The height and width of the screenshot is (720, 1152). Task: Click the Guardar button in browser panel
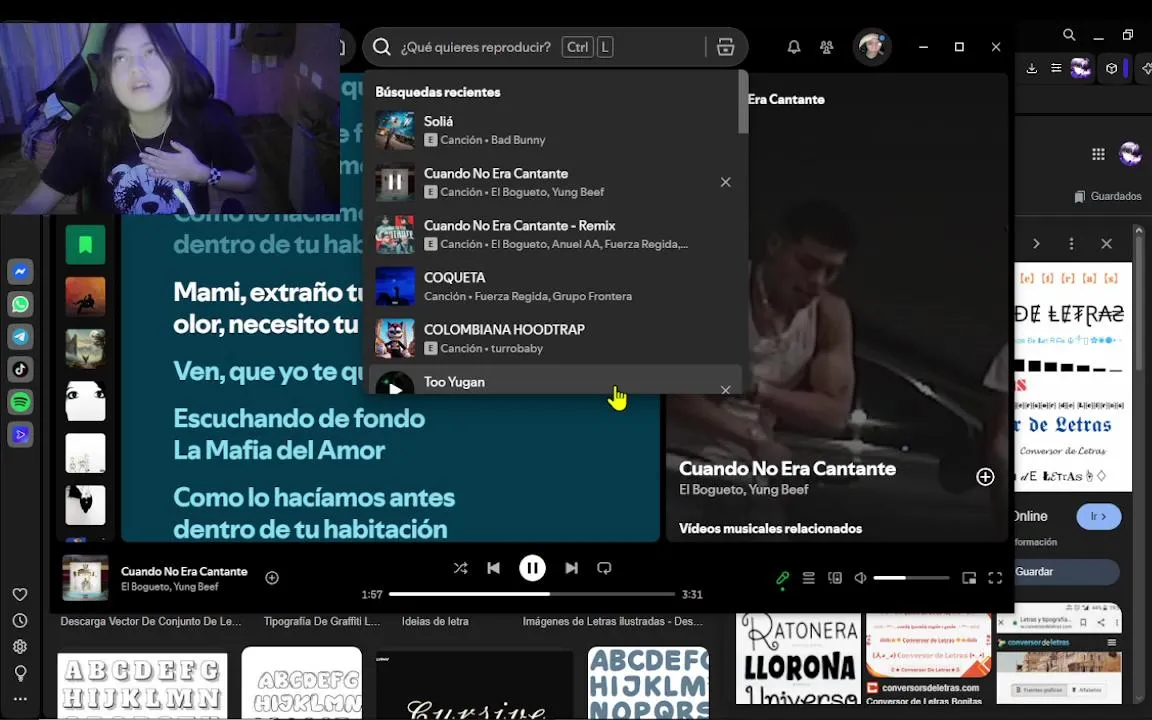[x=1065, y=572]
